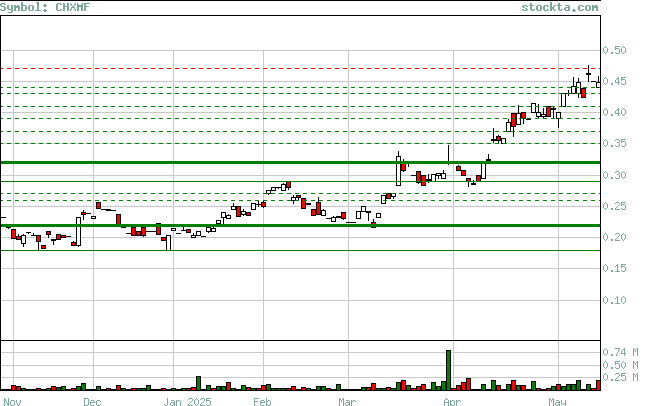Image resolution: width=655 pixels, height=406 pixels.
Task: Select the 0.30 price axis label
Action: pos(614,175)
